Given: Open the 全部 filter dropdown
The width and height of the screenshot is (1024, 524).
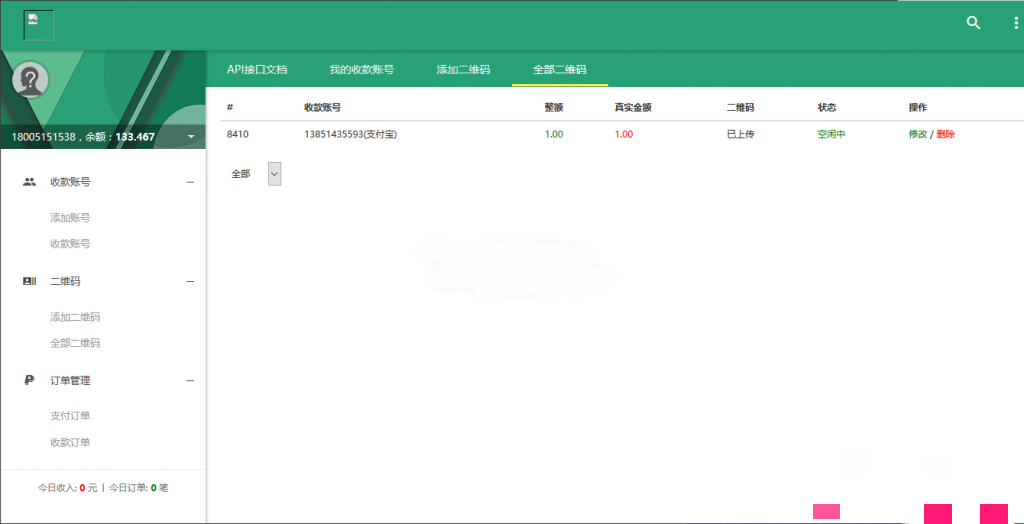Looking at the screenshot, I should pos(274,174).
